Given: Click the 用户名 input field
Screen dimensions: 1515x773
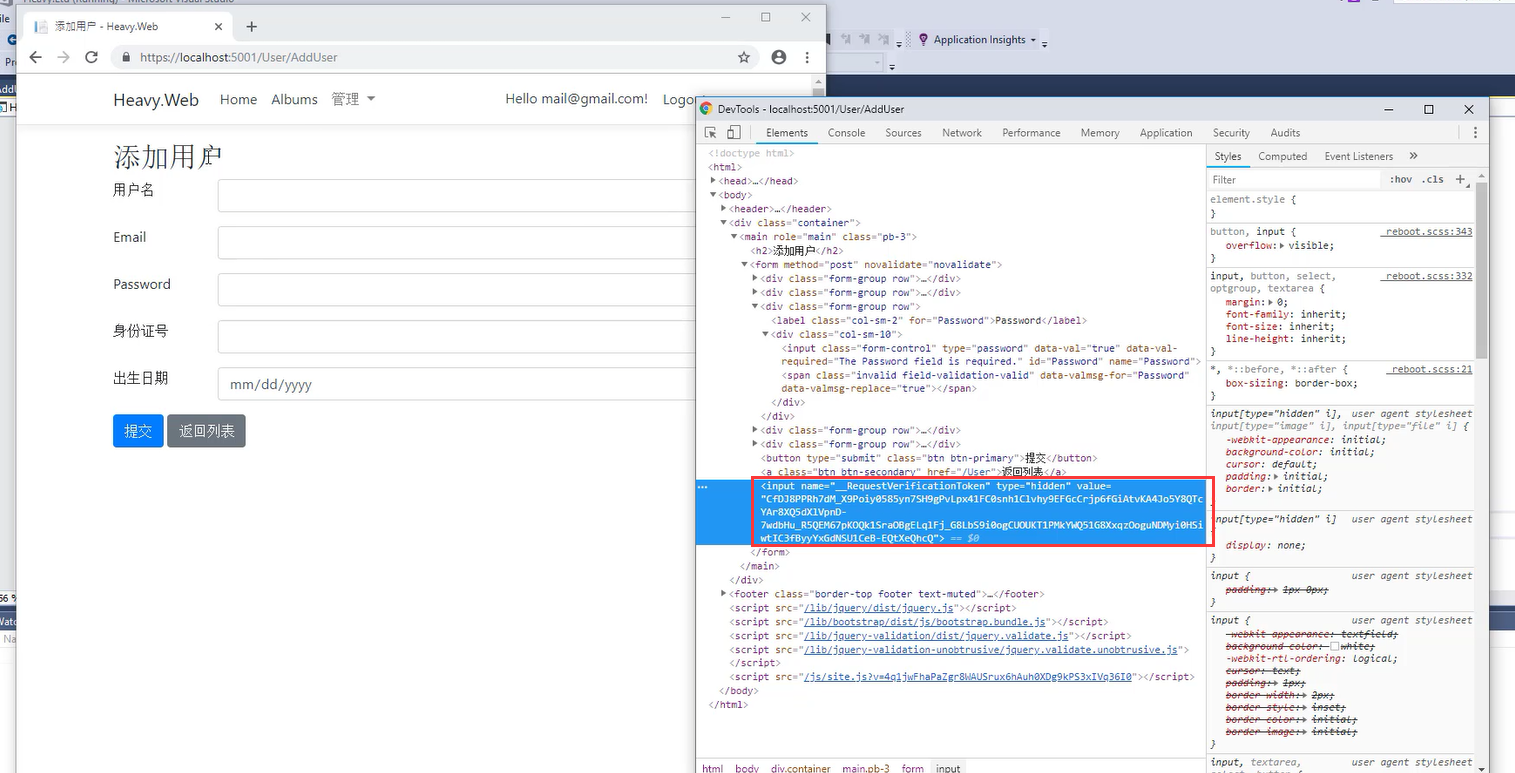Looking at the screenshot, I should pos(457,196).
